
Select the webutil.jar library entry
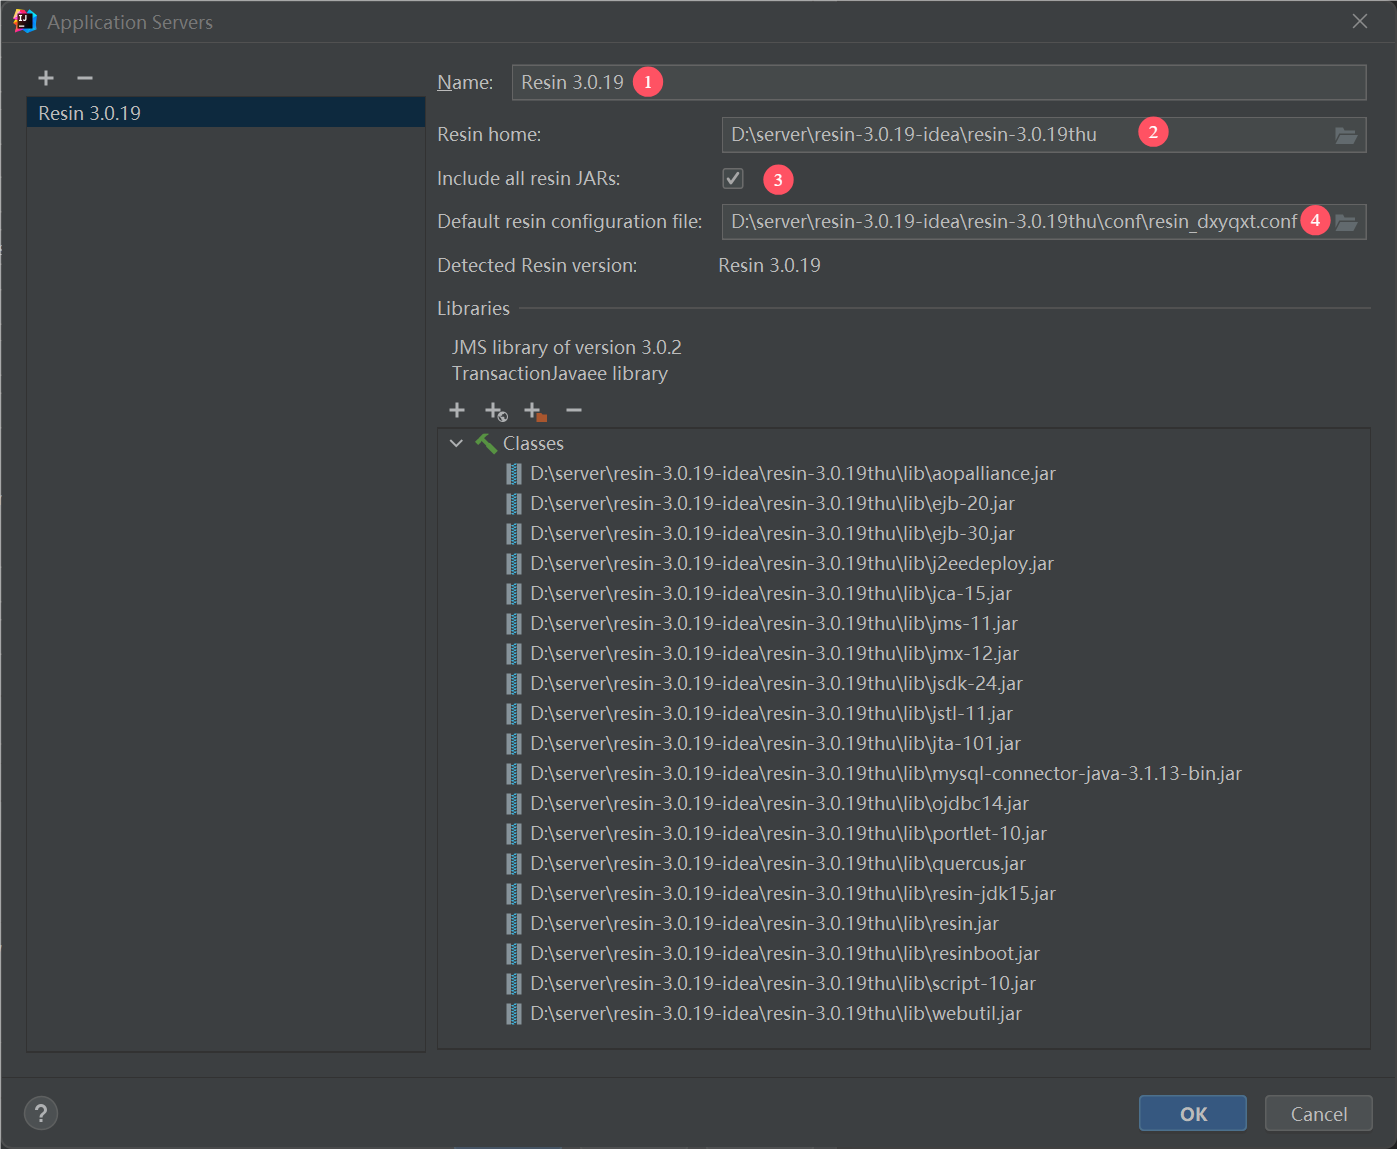pos(775,1014)
